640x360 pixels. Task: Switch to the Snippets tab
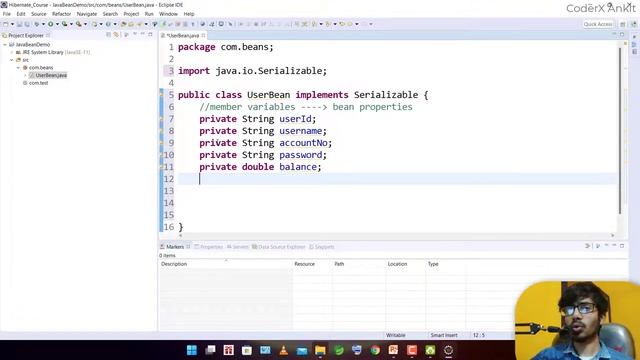[x=322, y=247]
